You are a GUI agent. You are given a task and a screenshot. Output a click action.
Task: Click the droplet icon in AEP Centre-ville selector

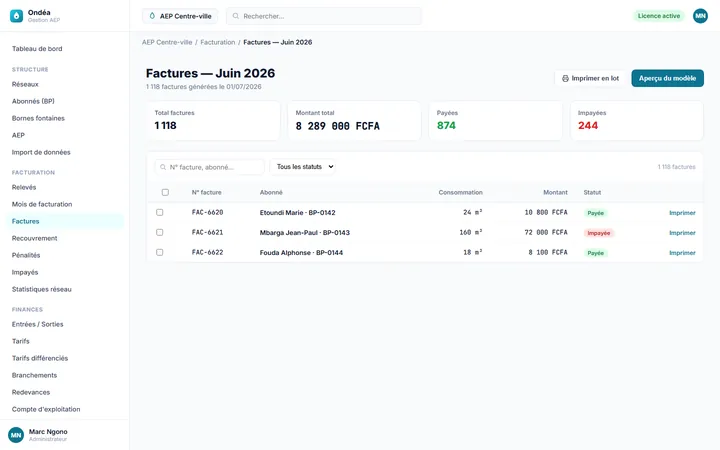152,16
